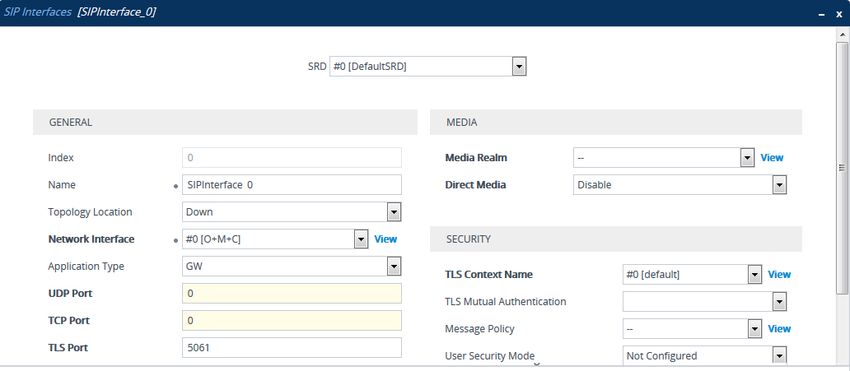Screen dimensions: 850x371
Task: Click the Topology Location label
Action: (x=90, y=212)
